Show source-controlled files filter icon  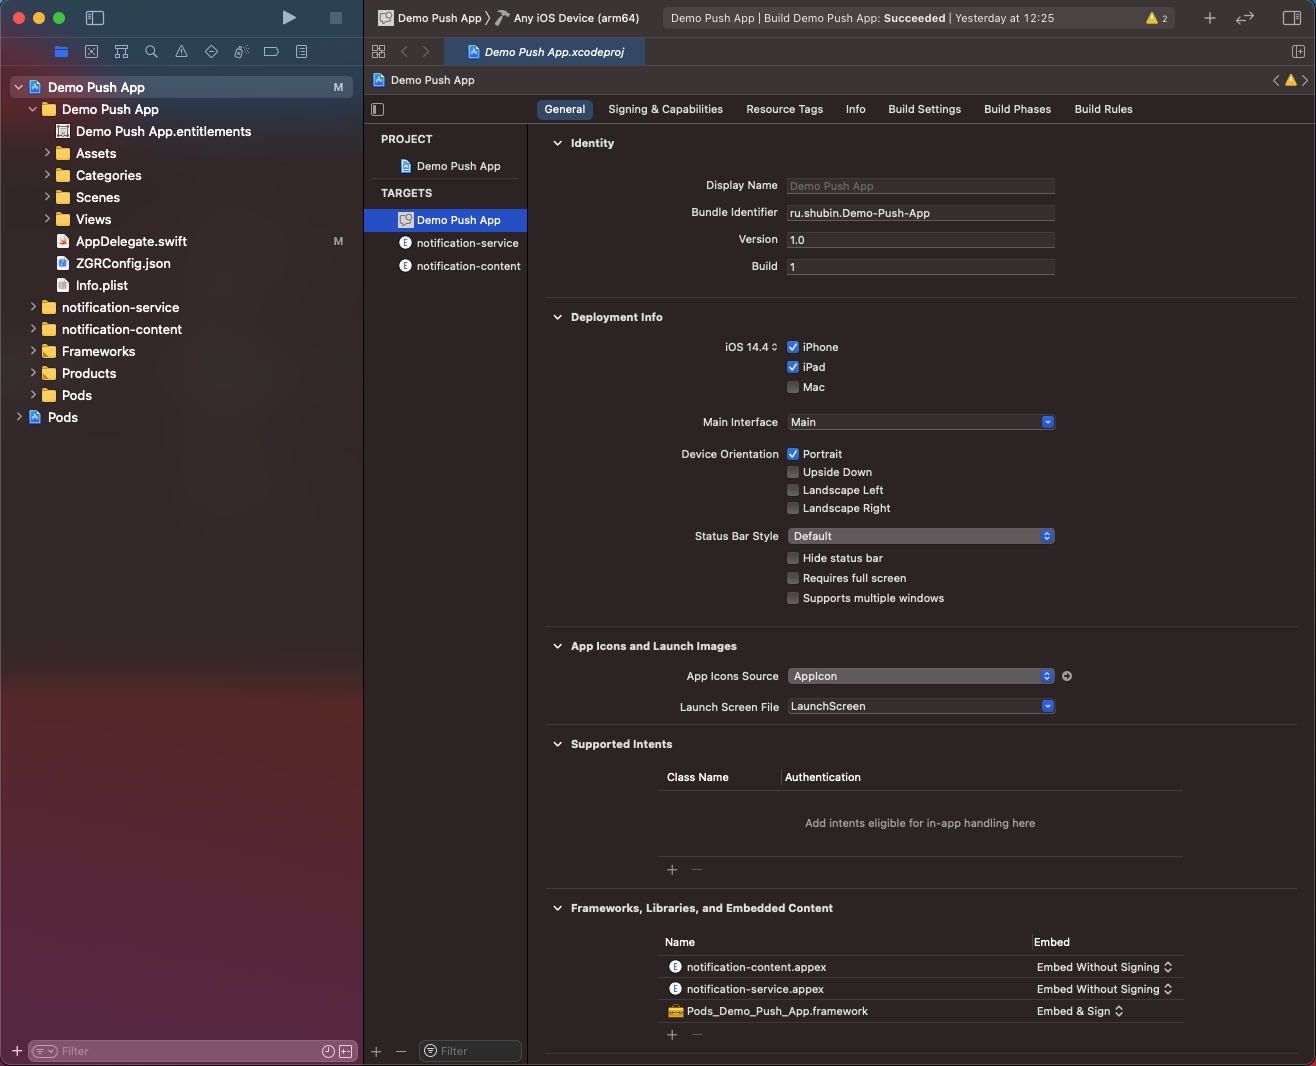(345, 1051)
